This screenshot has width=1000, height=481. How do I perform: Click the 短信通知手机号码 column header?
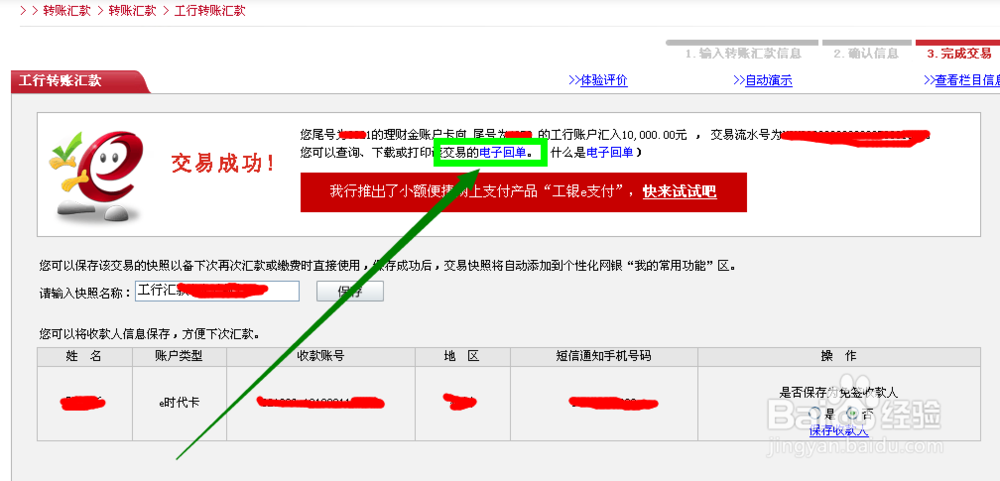(604, 357)
